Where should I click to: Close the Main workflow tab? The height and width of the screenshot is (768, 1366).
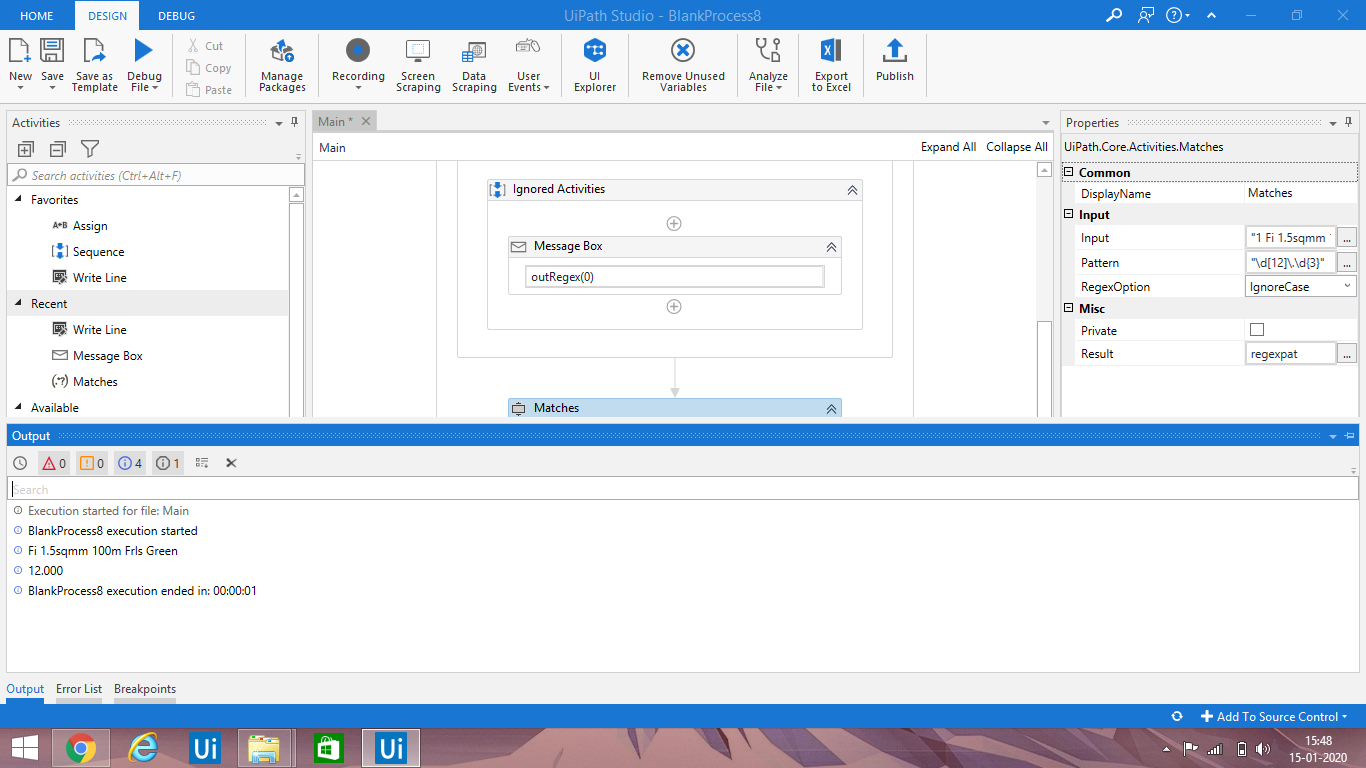click(366, 122)
